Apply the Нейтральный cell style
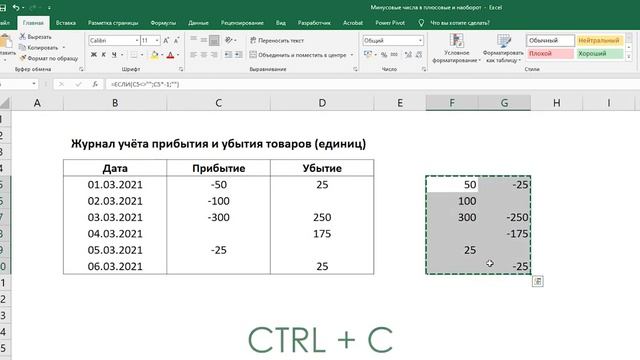Screen dimensions: 640x360 (599, 40)
